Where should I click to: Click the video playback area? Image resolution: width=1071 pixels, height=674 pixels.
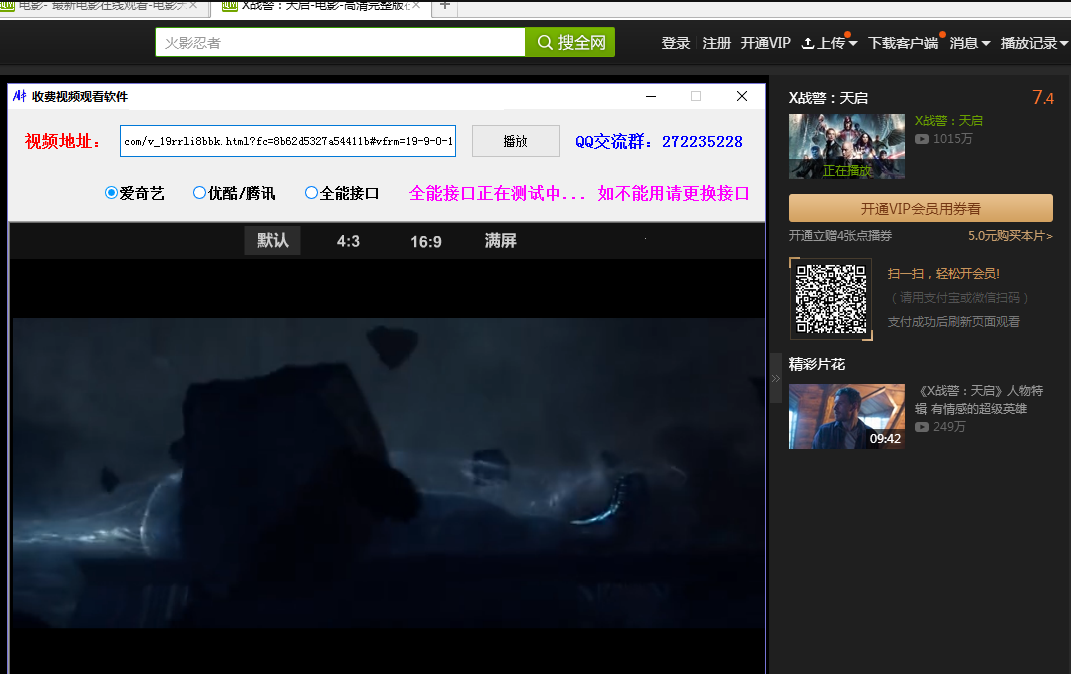388,473
